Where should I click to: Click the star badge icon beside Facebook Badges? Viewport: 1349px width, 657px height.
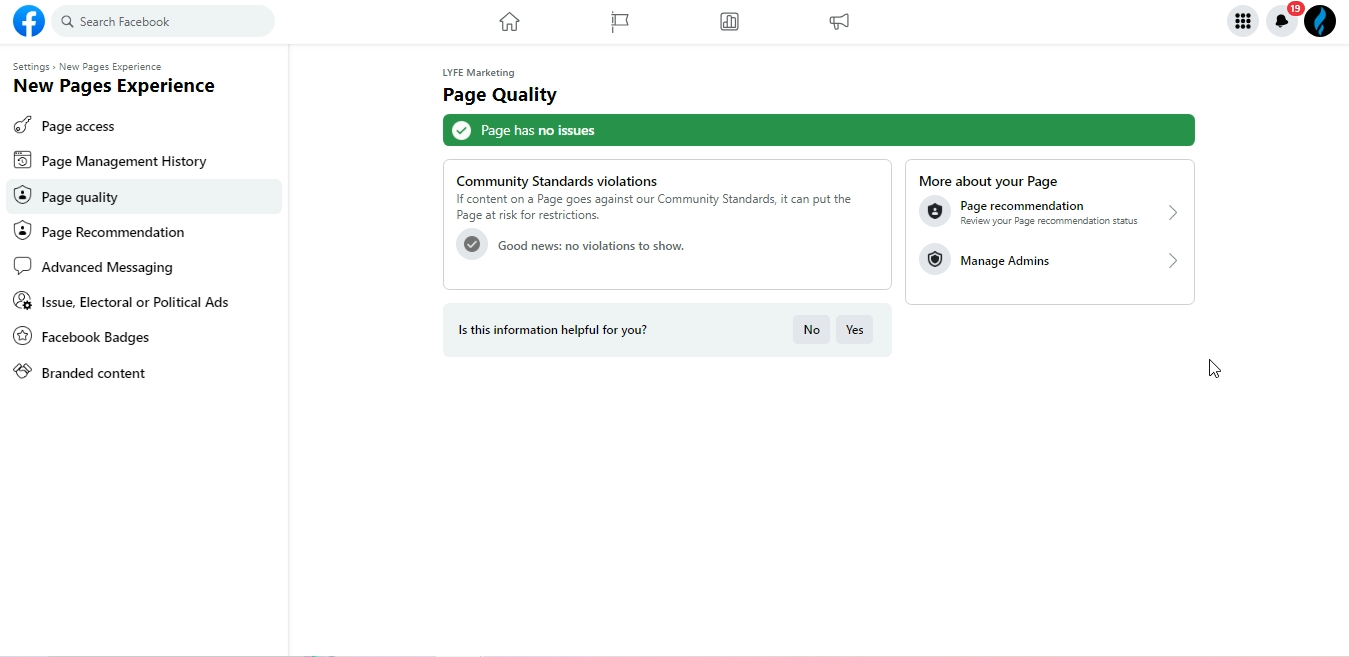[x=23, y=336]
